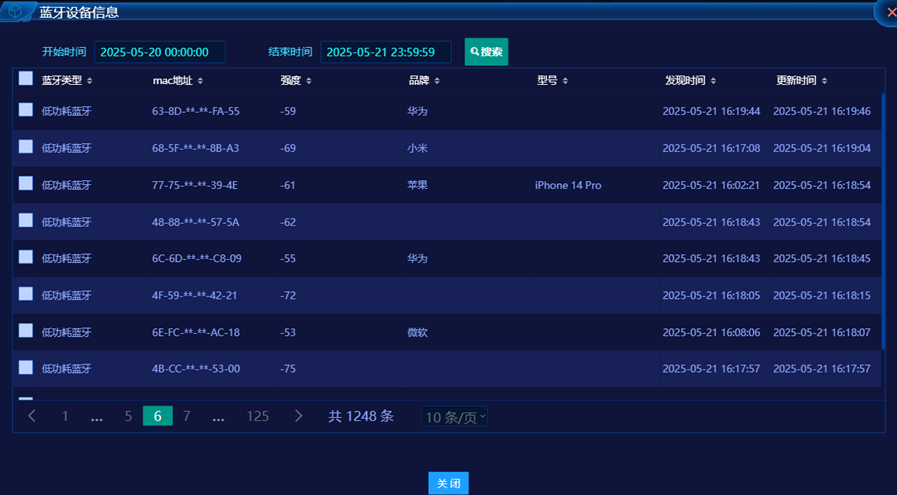Click the iPhone 14 Pro model cell
897x495 pixels.
click(x=568, y=185)
